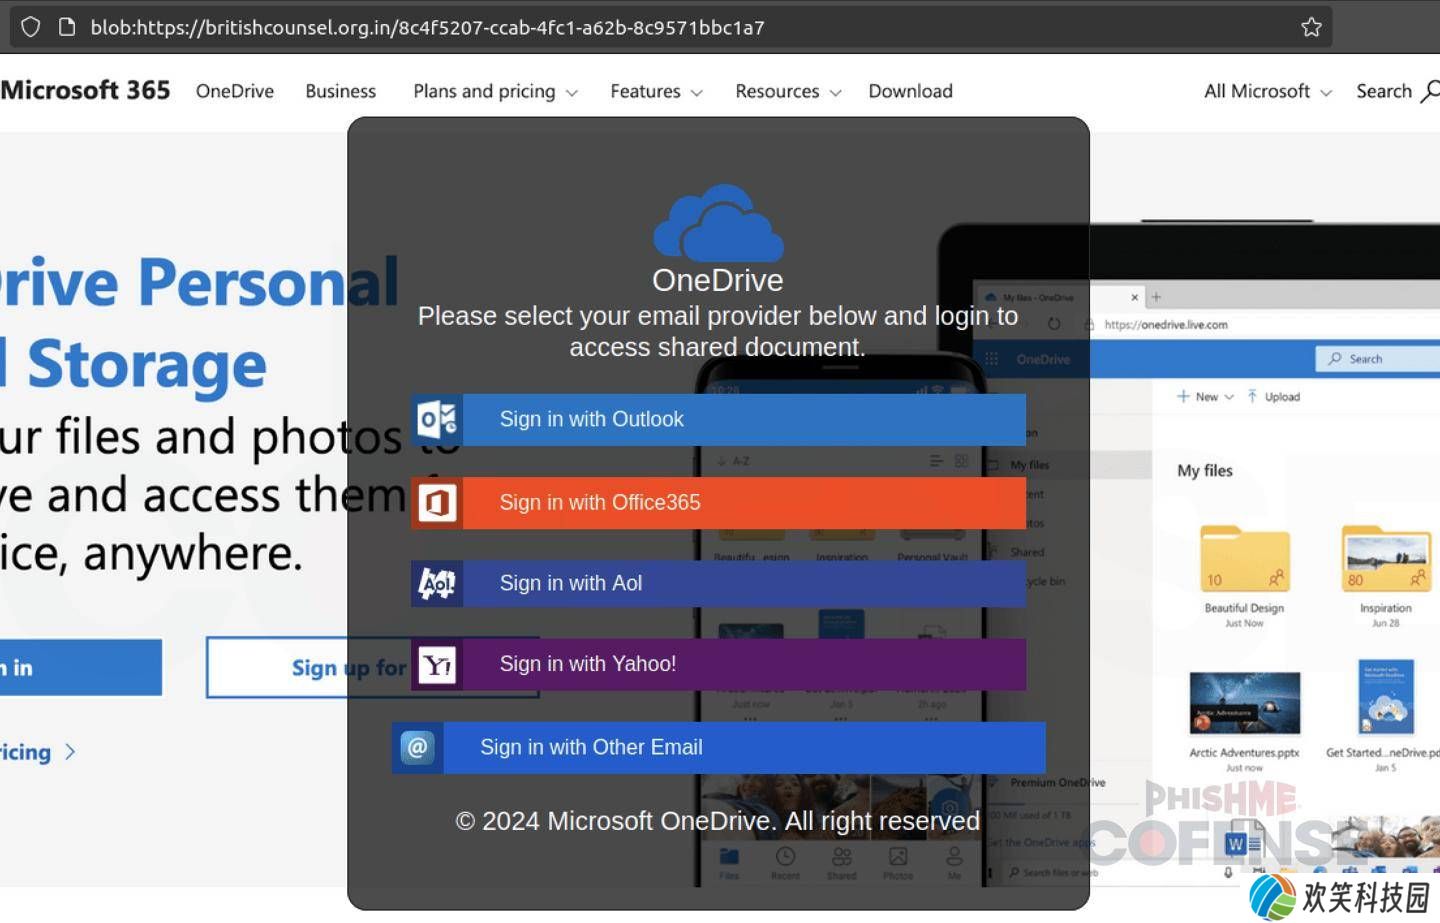Open the Business menu item
Image resolution: width=1440 pixels, height=923 pixels.
[341, 91]
